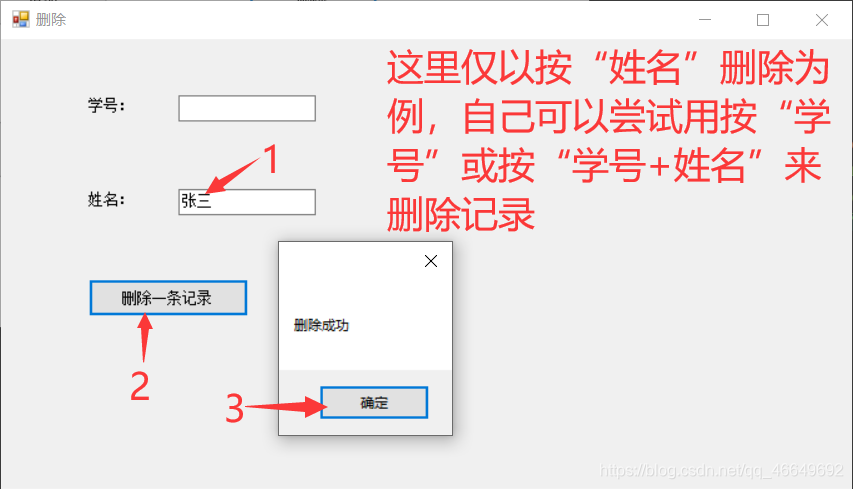Screen dimensions: 853x489
Task: Click the 姓名: label
Action: point(107,199)
